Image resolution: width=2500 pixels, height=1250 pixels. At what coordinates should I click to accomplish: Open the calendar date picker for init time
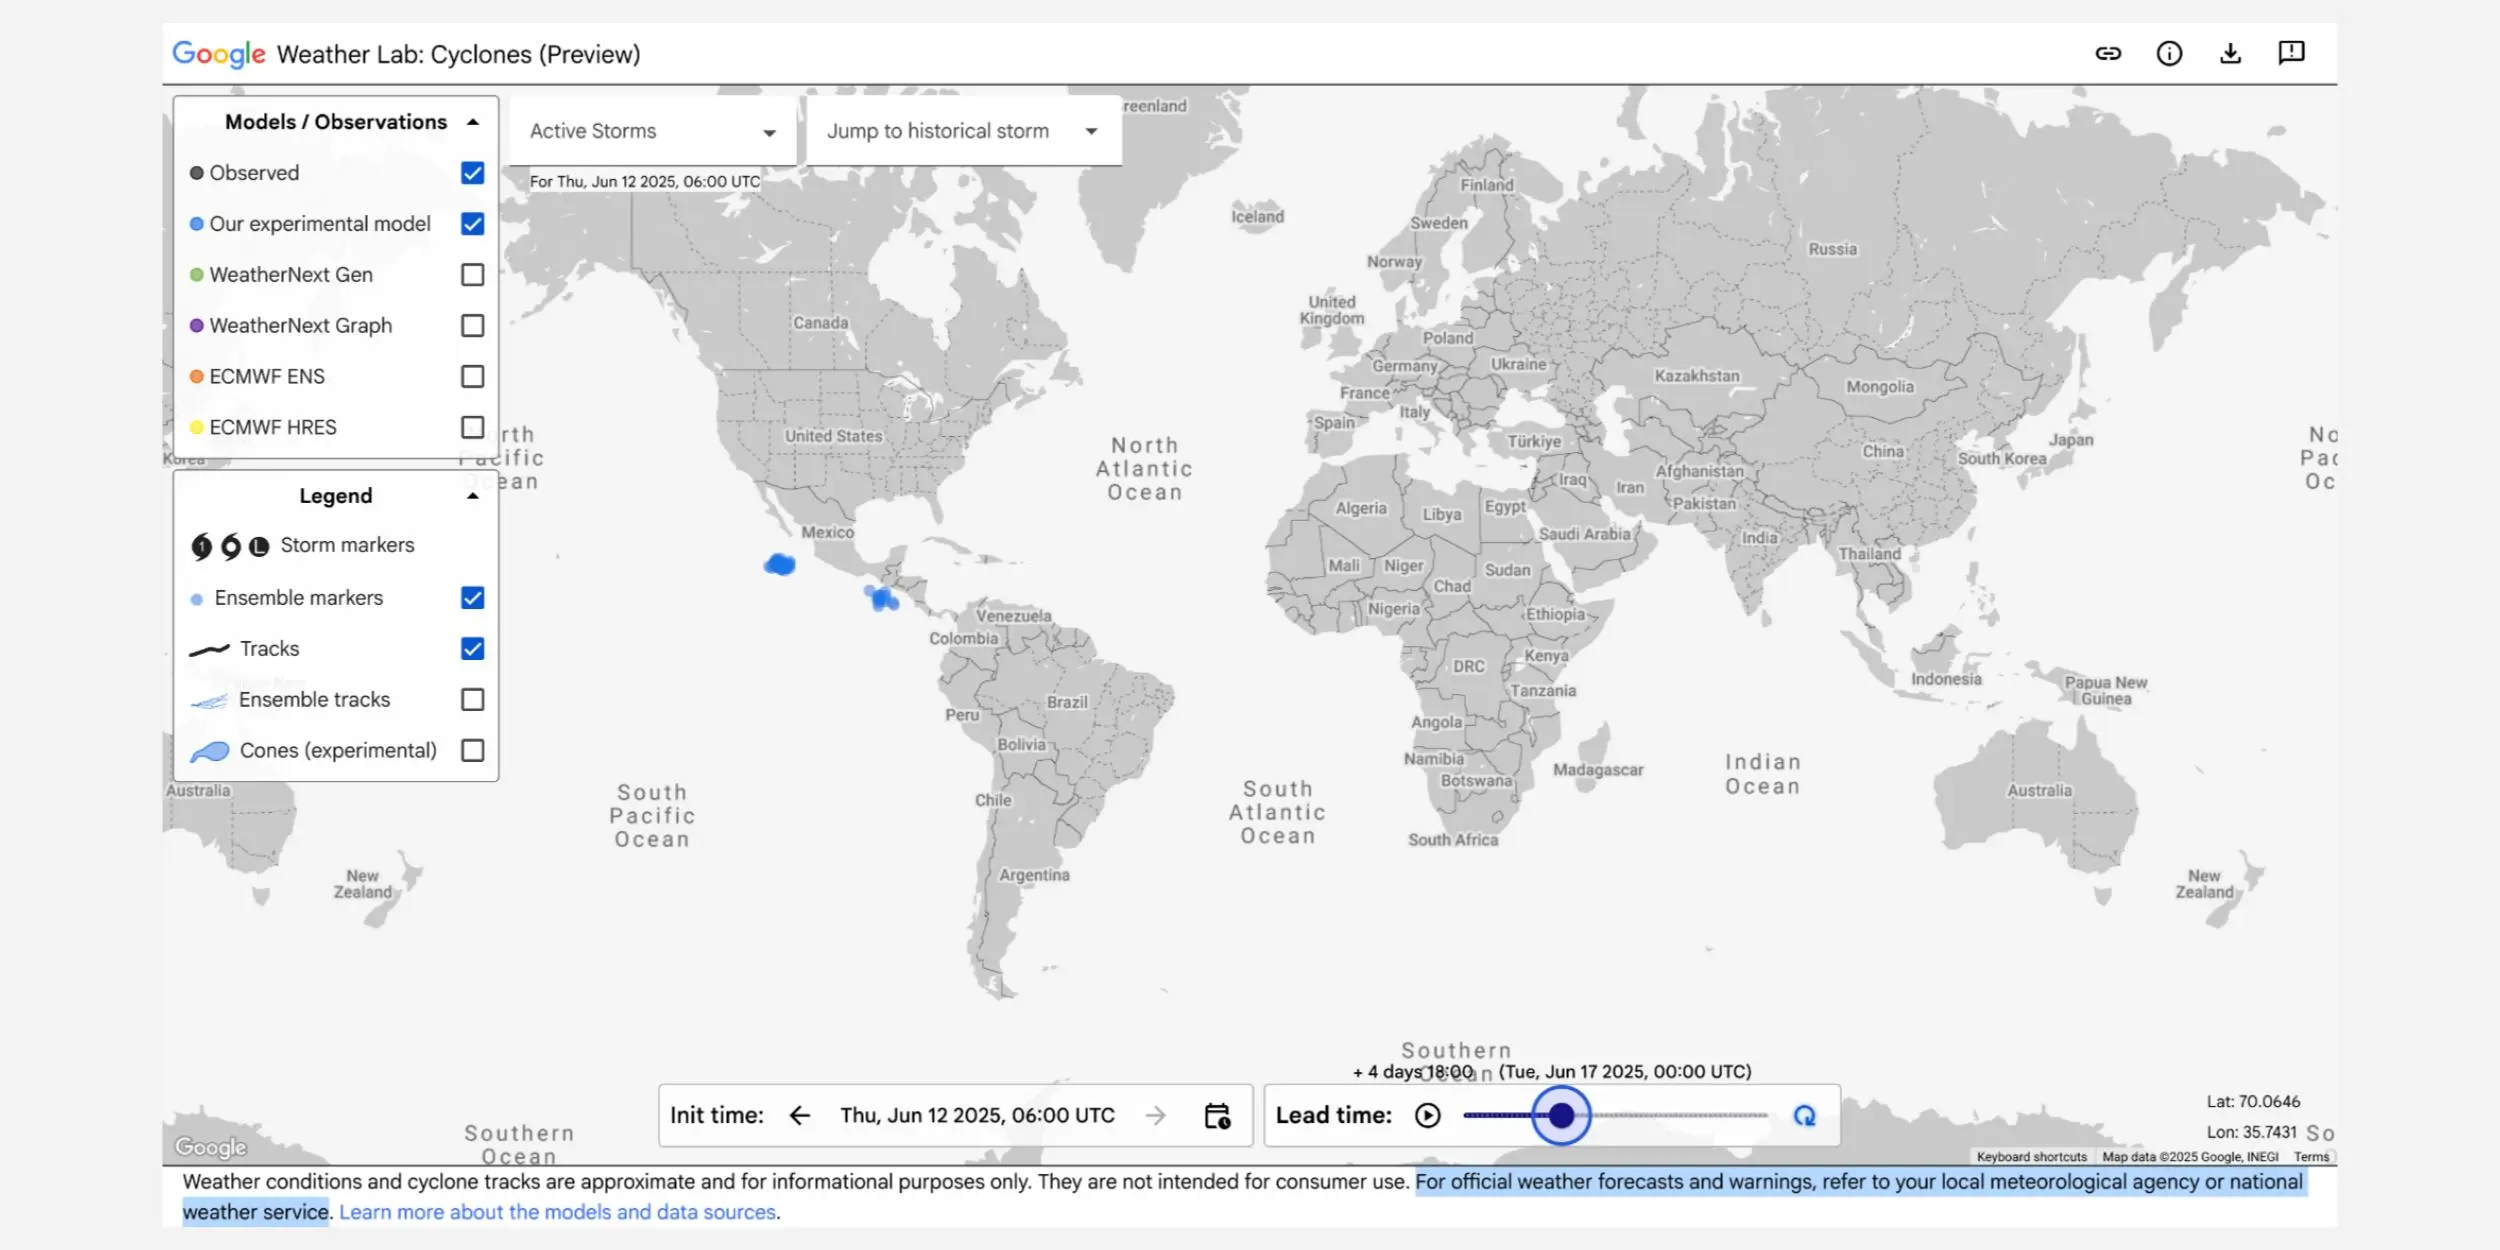pos(1219,1114)
